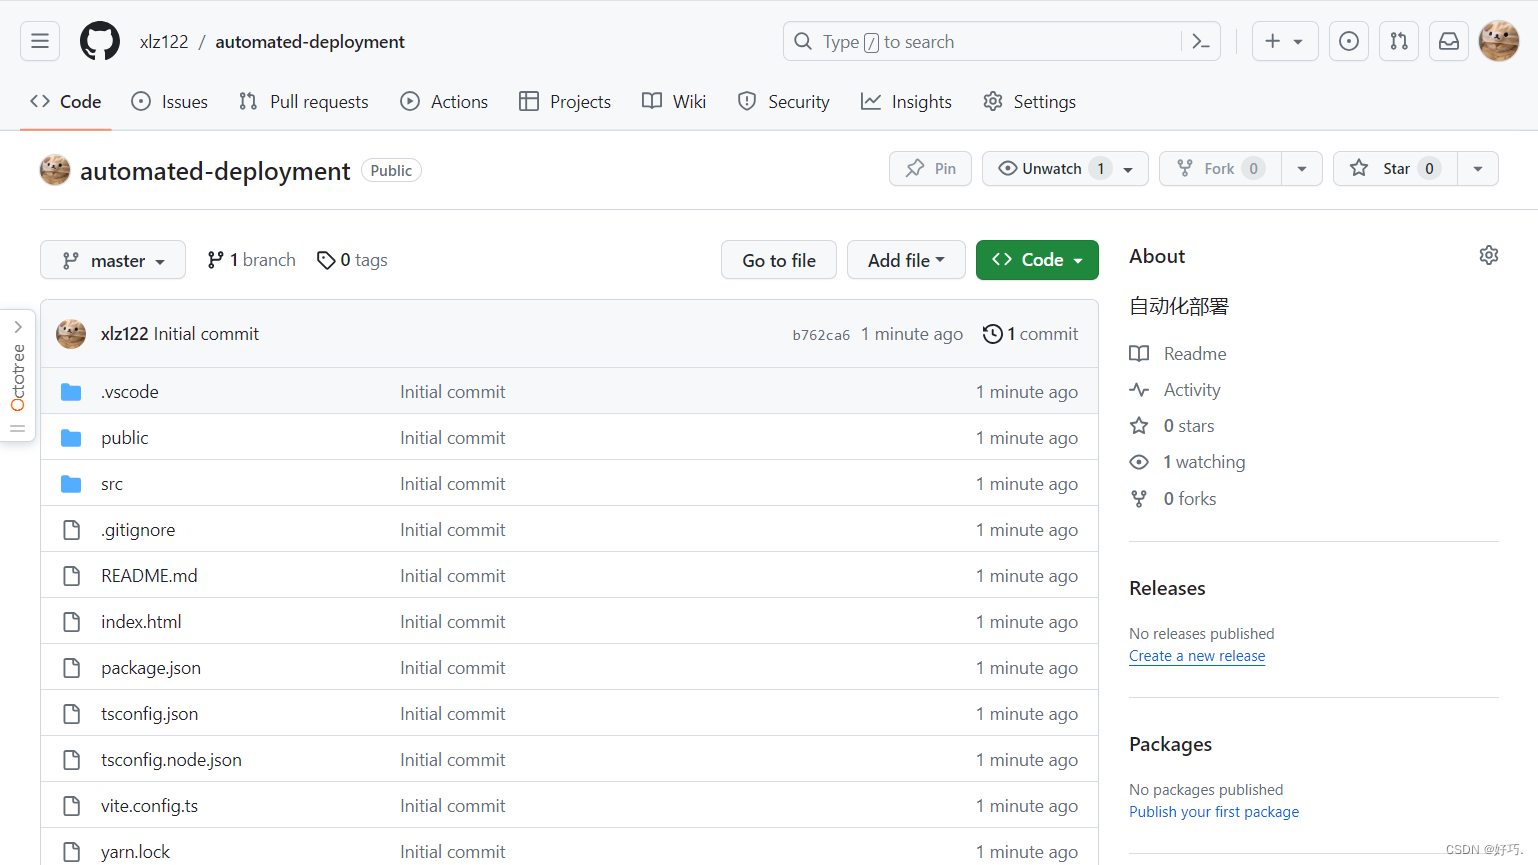Click the pulse icon beside Activity
1538x865 pixels.
1139,390
